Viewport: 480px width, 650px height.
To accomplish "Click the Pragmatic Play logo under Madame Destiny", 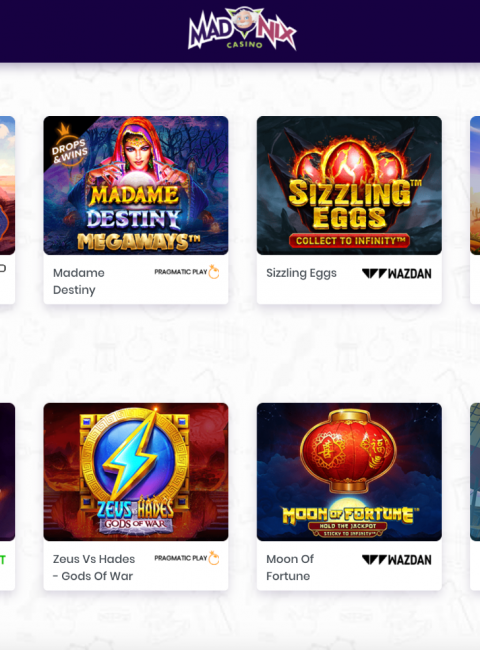I will click(x=187, y=272).
